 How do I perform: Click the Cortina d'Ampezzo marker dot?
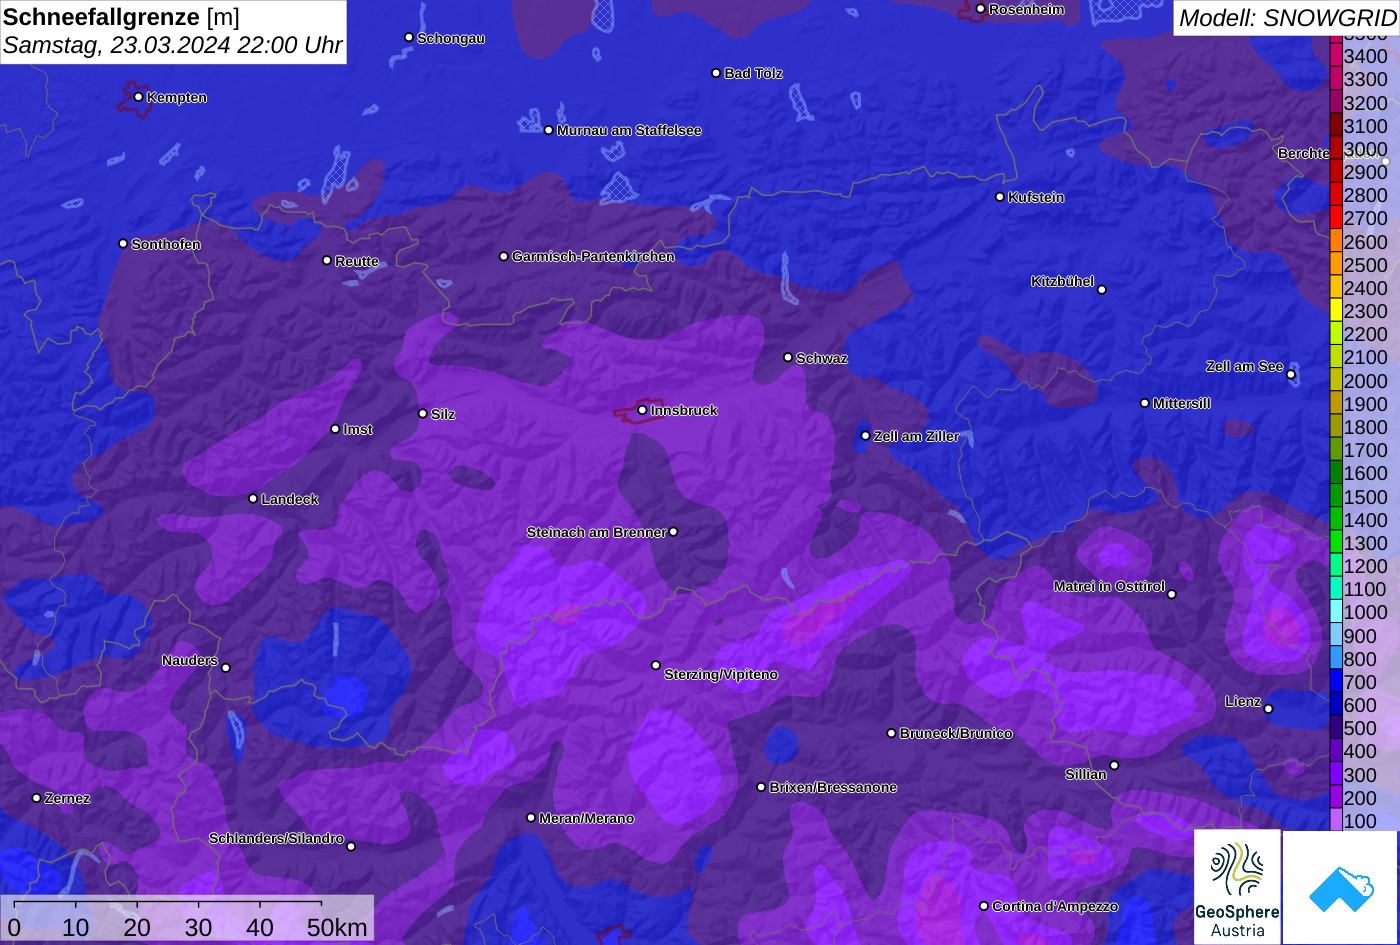click(983, 906)
